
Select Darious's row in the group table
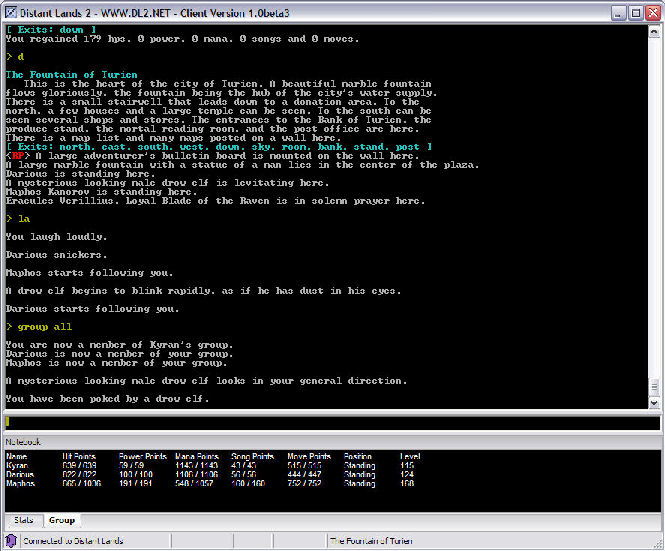pyautogui.click(x=200, y=475)
